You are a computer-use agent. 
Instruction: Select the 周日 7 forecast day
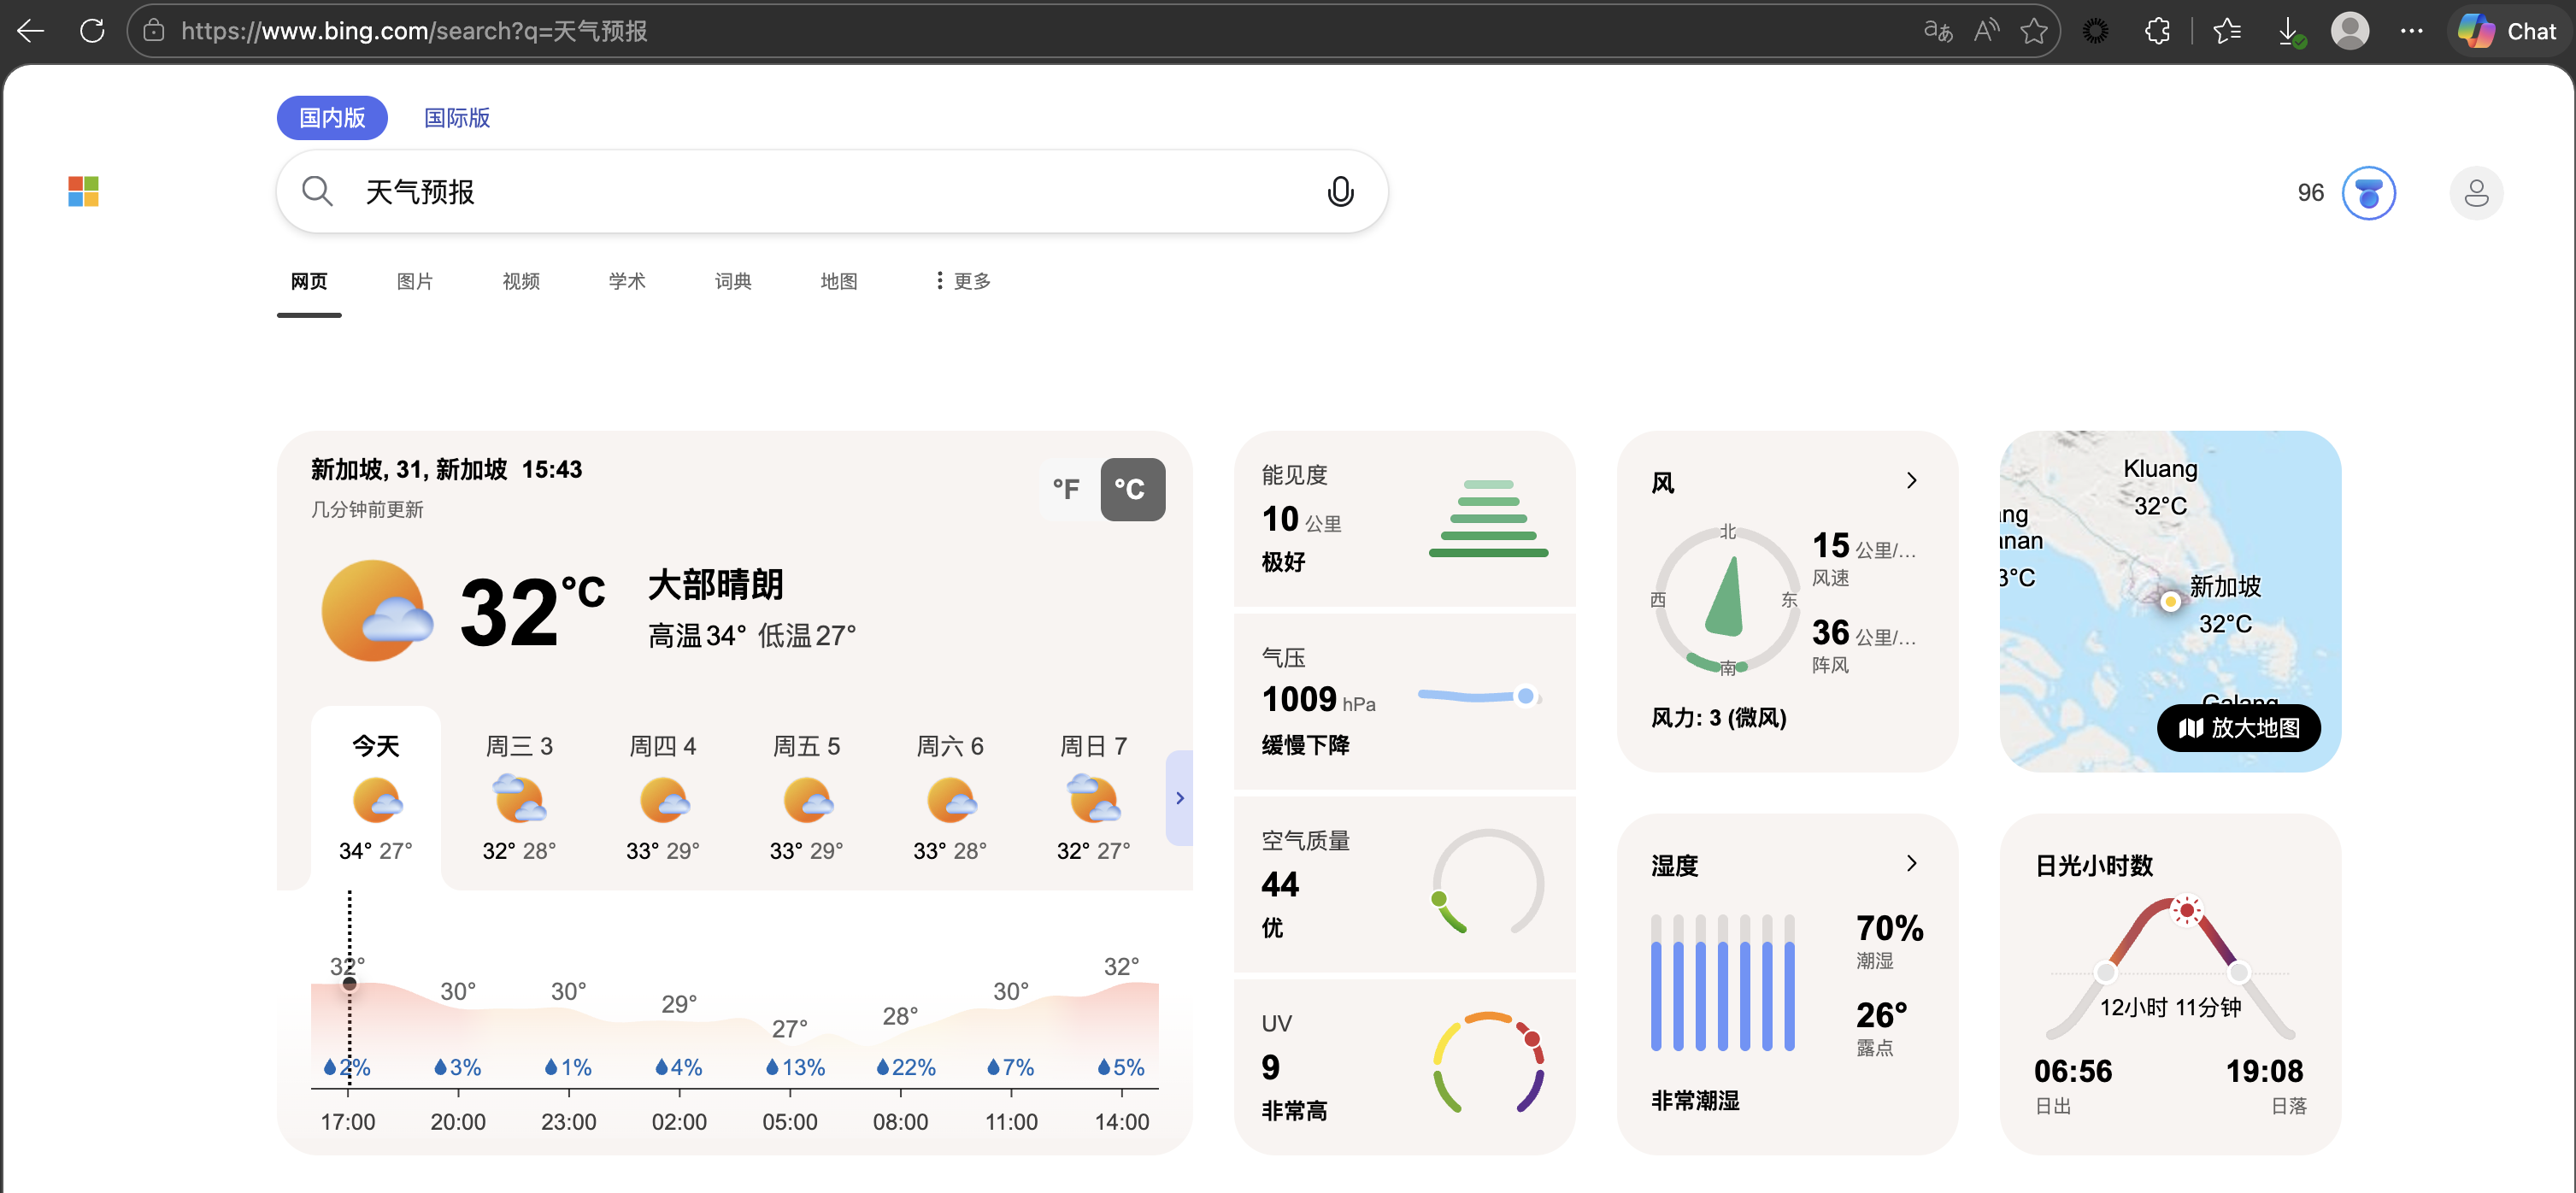pos(1093,797)
